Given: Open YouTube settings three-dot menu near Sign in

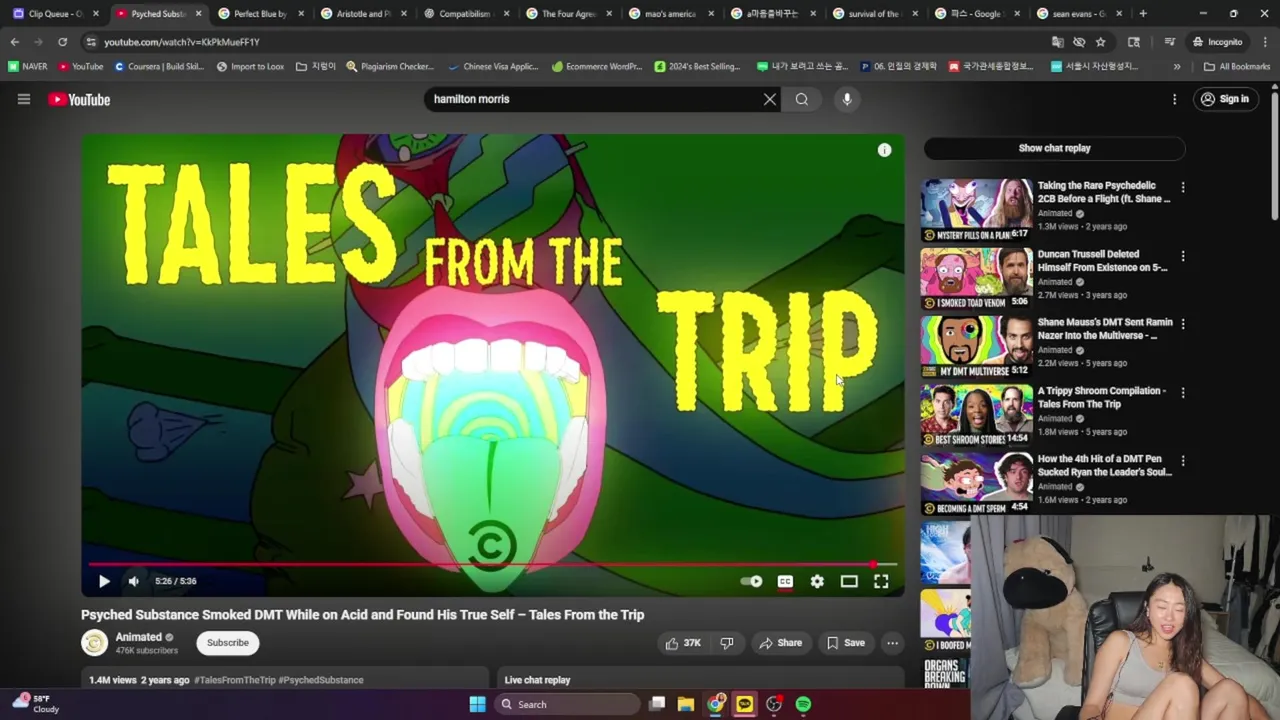Looking at the screenshot, I should [1175, 99].
